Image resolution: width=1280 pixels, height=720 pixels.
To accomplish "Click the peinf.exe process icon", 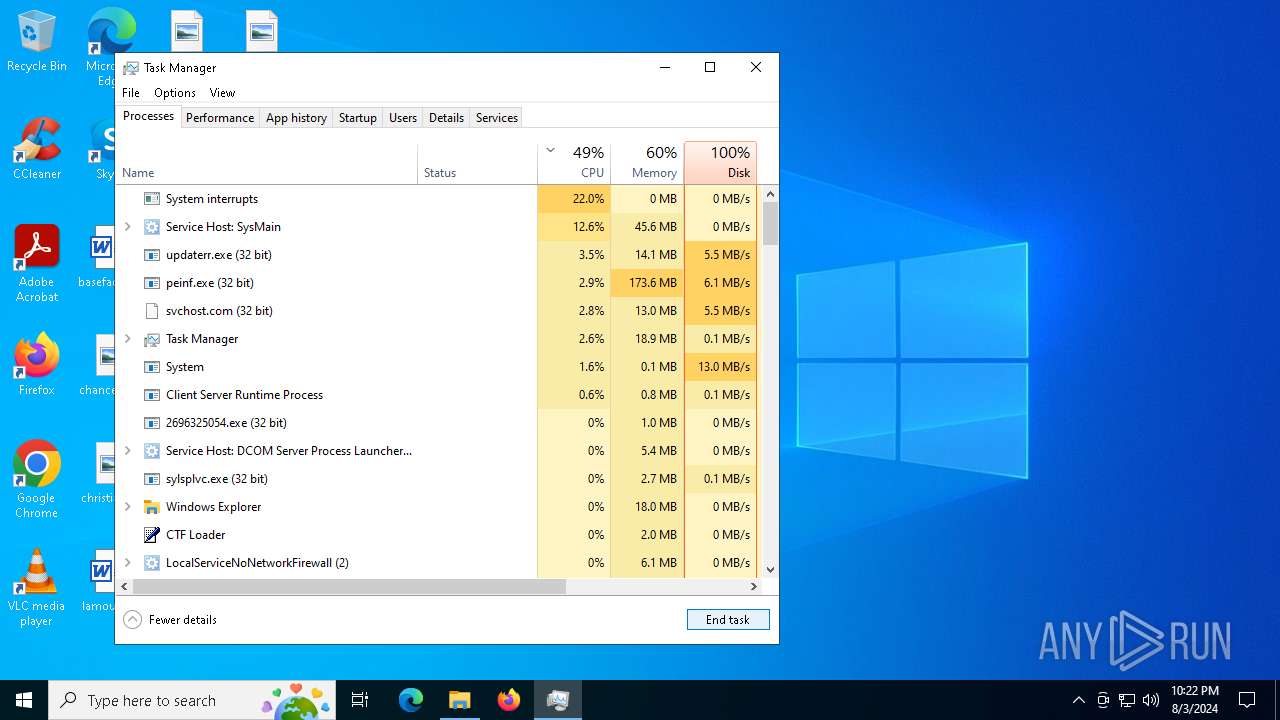I will coord(152,283).
